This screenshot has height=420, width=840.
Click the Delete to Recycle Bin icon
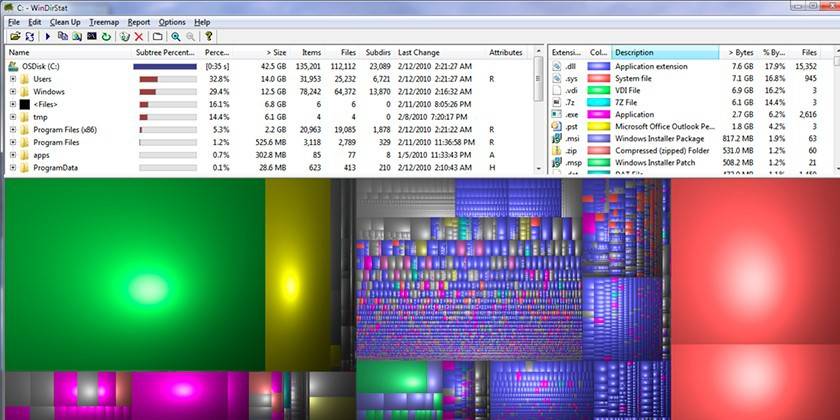point(124,36)
